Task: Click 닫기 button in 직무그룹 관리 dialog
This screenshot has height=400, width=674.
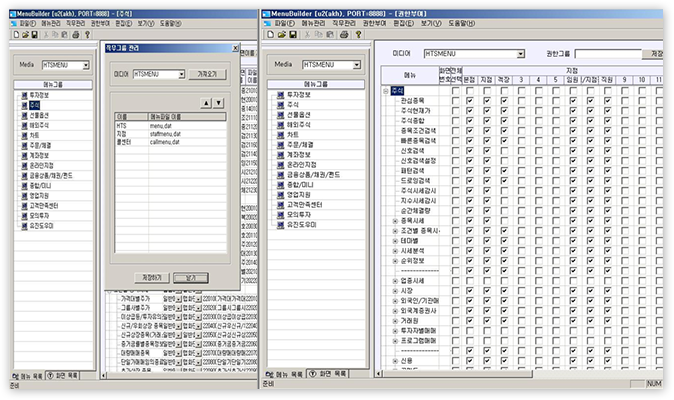Action: [191, 278]
